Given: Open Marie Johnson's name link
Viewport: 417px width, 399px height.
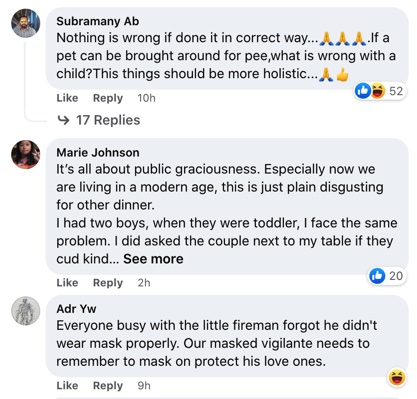Looking at the screenshot, I should coord(98,153).
